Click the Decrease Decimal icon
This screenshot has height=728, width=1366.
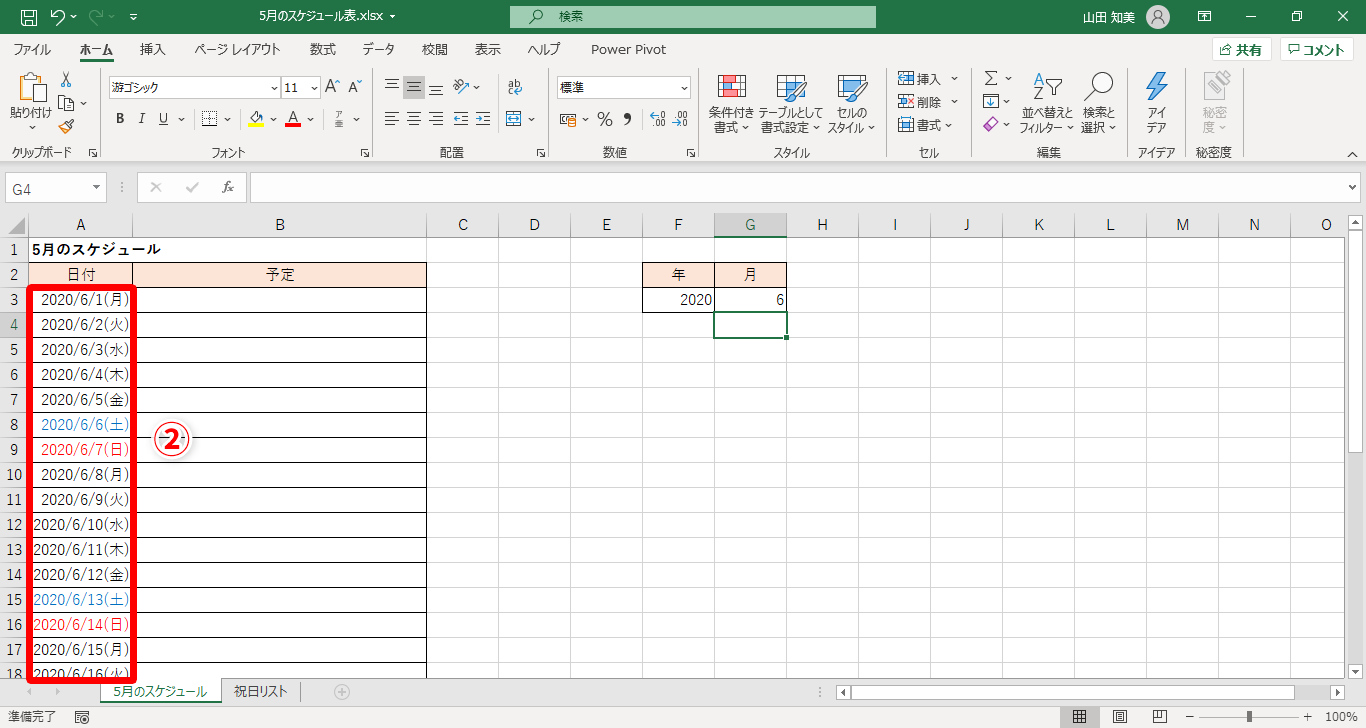click(682, 119)
